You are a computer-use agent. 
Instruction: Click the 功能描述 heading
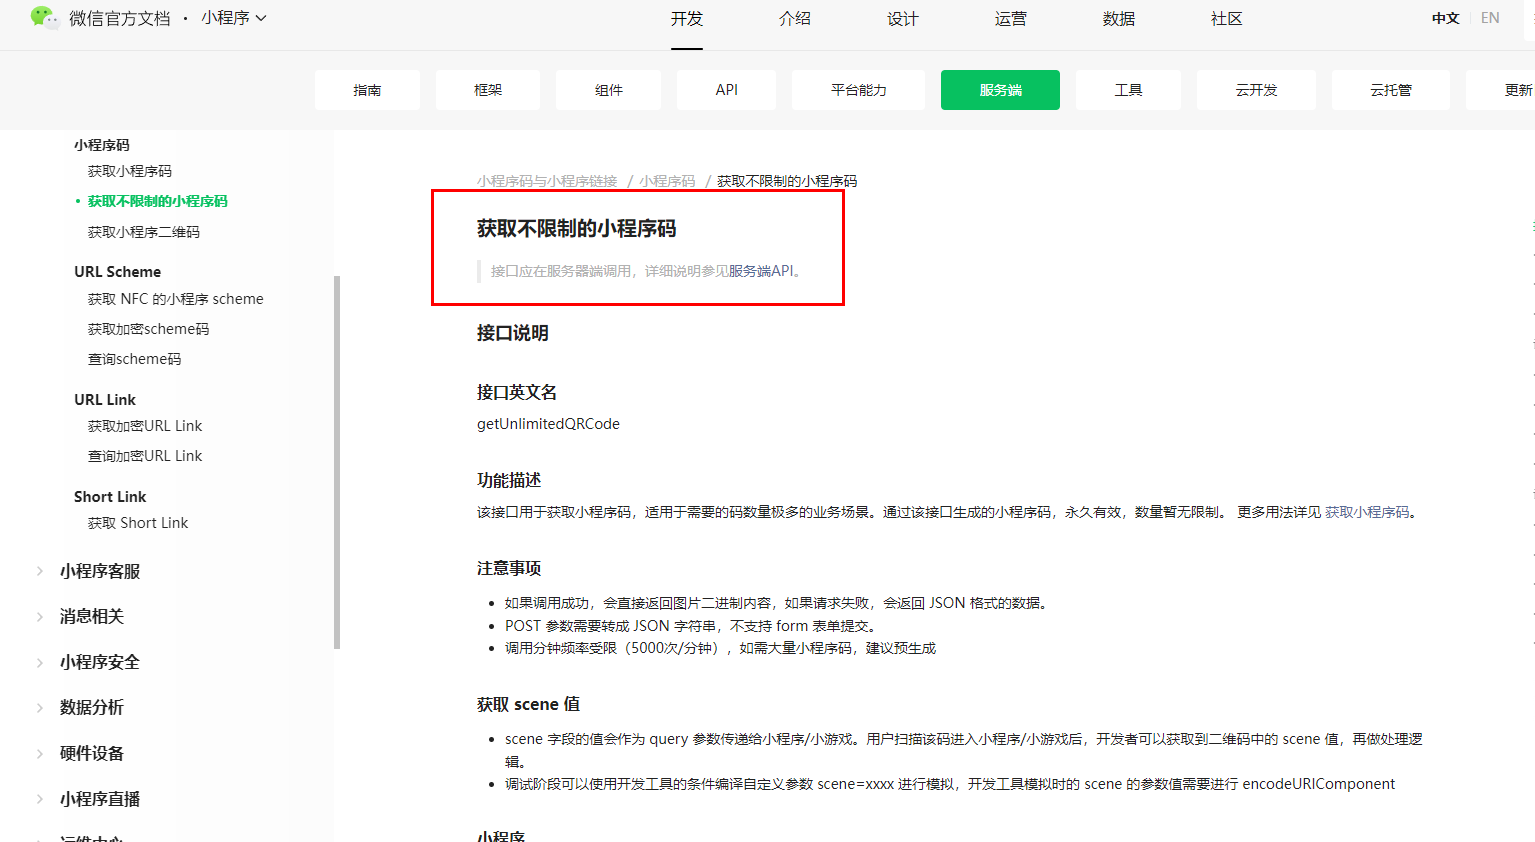click(509, 480)
